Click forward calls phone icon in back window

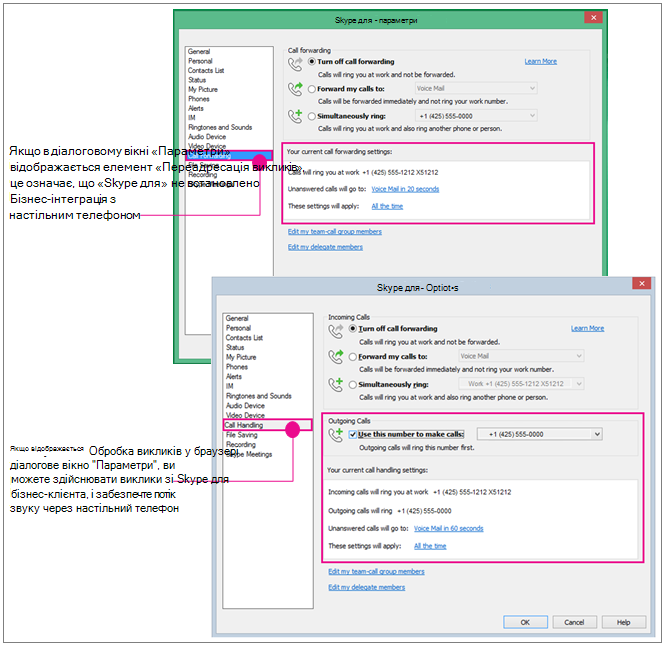coord(295,89)
